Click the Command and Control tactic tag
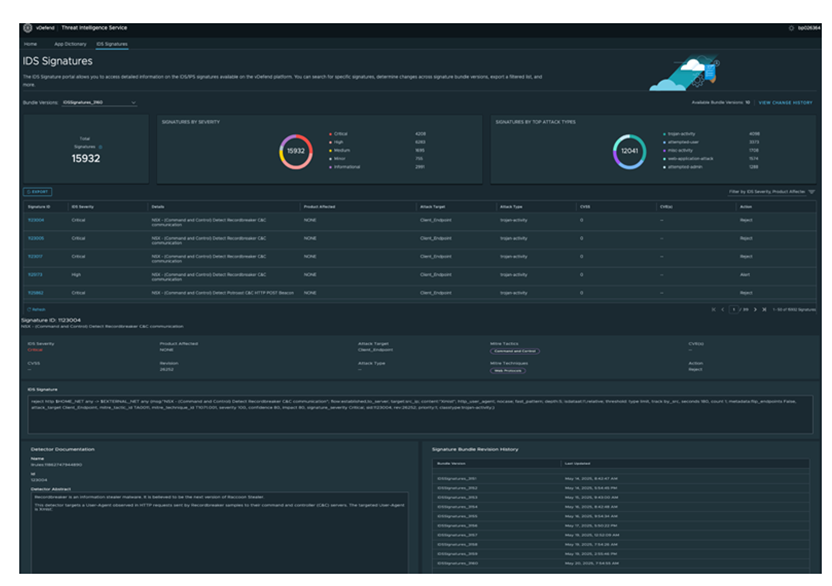832x586 pixels. pyautogui.click(x=515, y=351)
